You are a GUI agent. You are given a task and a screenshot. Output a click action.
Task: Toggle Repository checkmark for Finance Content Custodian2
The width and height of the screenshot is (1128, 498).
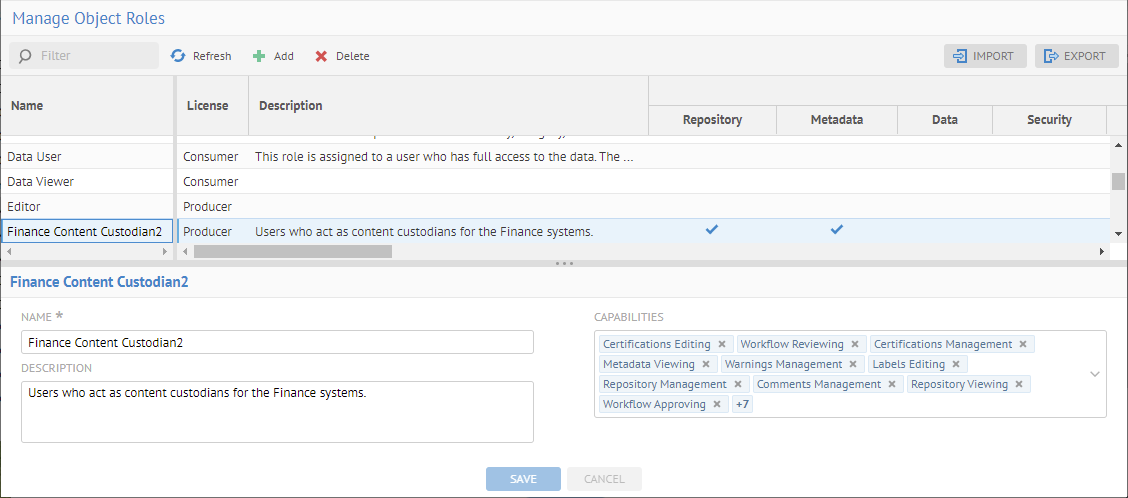[x=711, y=230]
